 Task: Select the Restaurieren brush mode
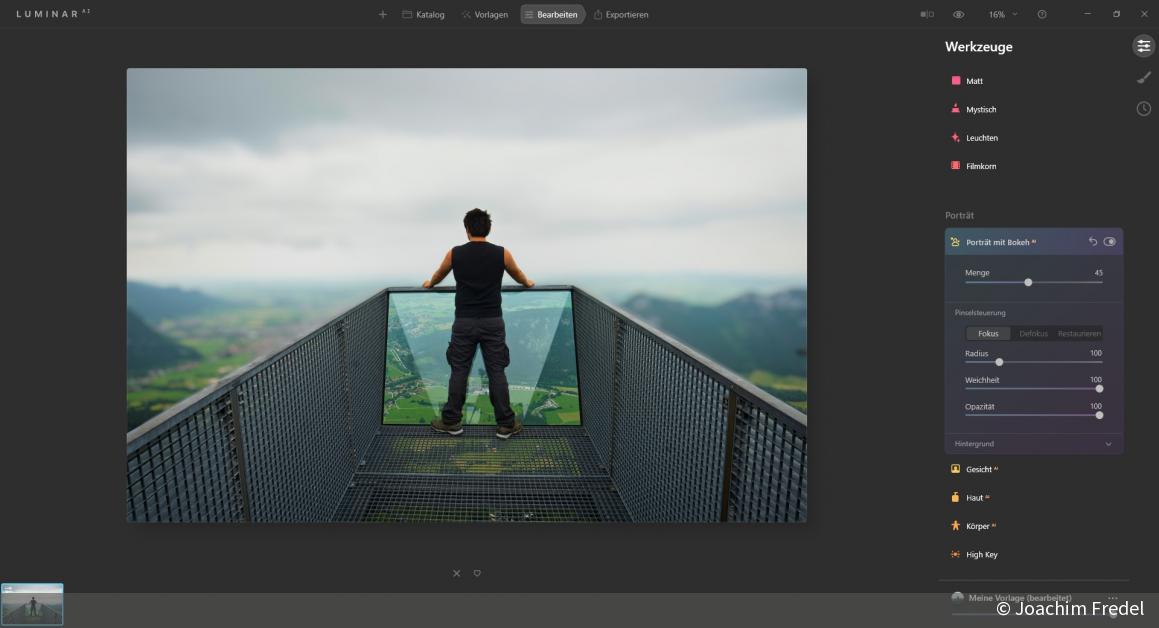point(1079,334)
